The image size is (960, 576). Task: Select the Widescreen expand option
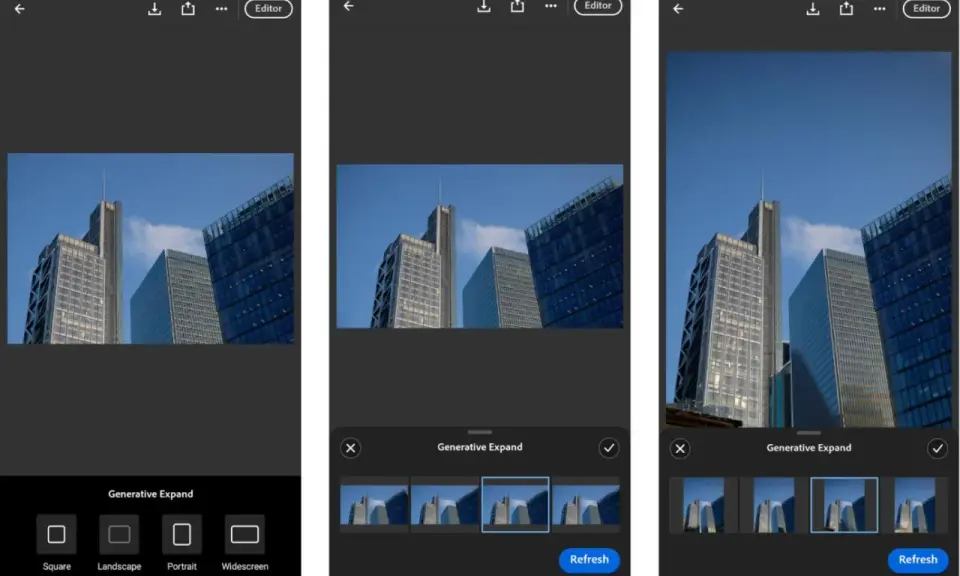click(x=244, y=534)
